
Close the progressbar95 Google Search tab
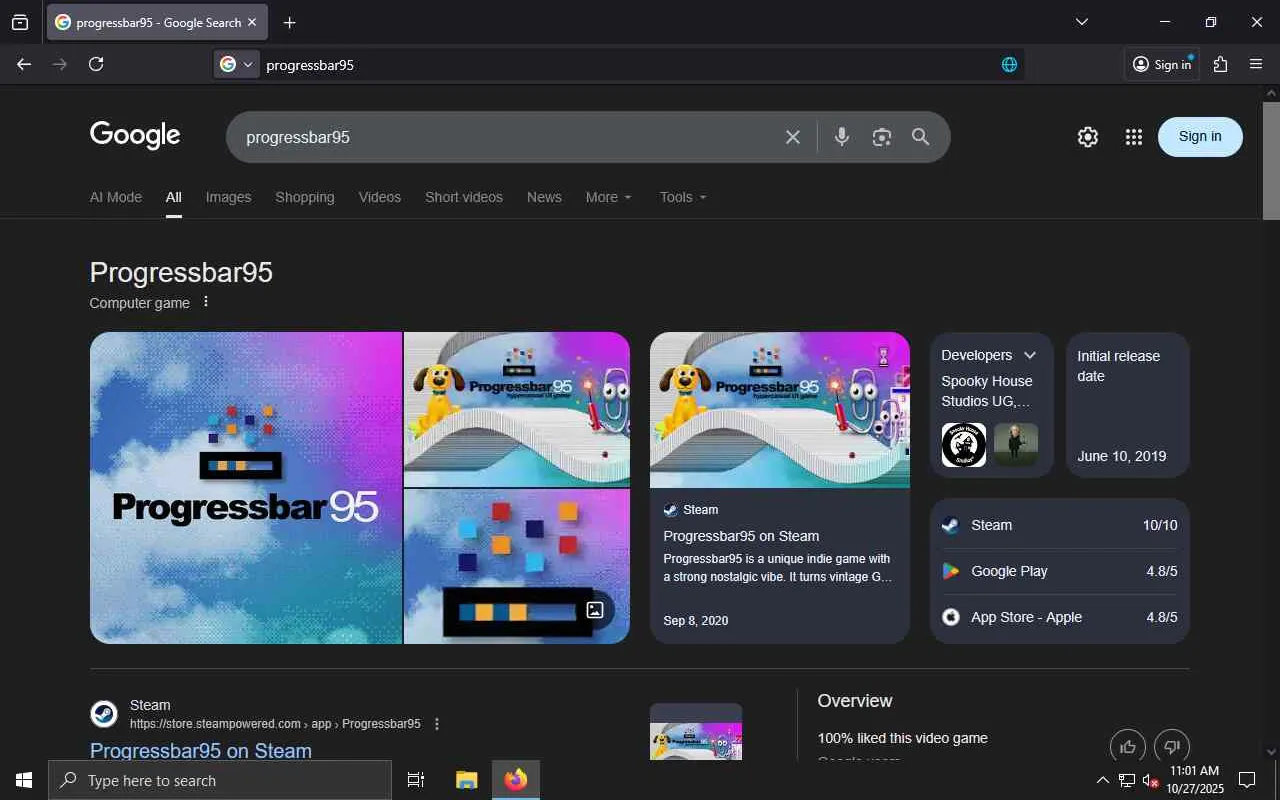(252, 22)
